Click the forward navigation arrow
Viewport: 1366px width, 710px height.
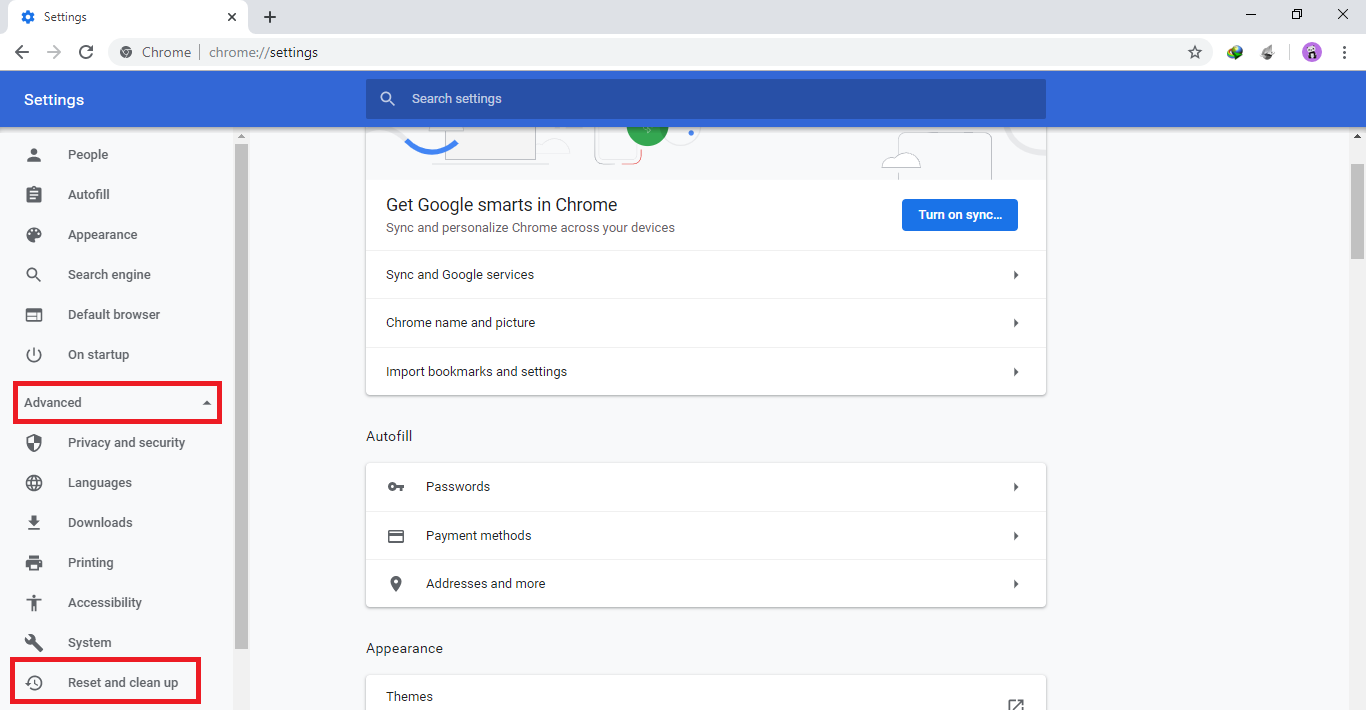[x=54, y=52]
